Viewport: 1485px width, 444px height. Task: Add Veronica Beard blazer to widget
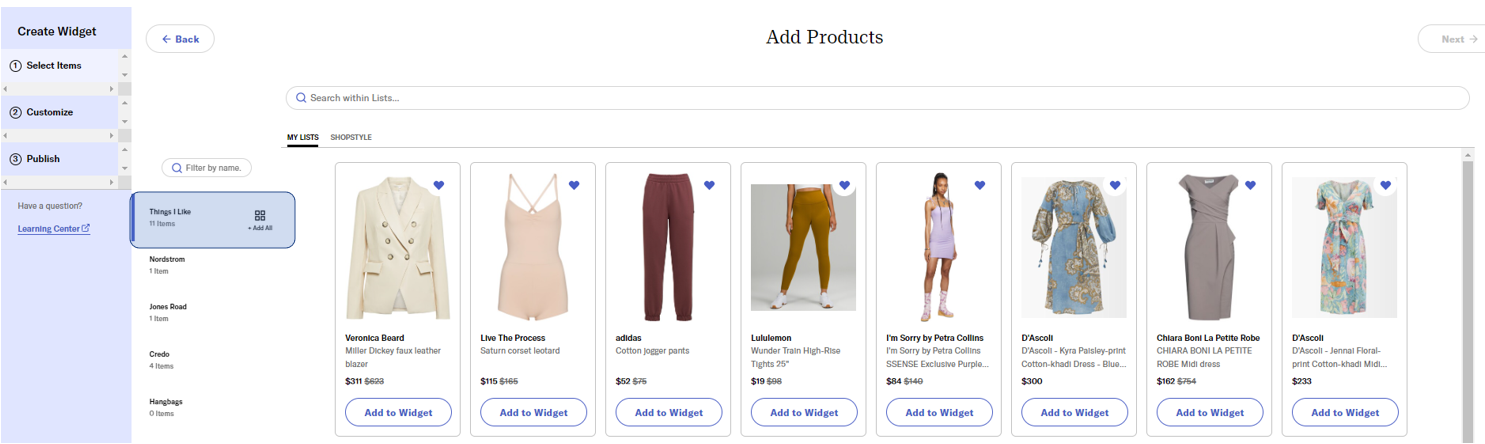pos(398,412)
